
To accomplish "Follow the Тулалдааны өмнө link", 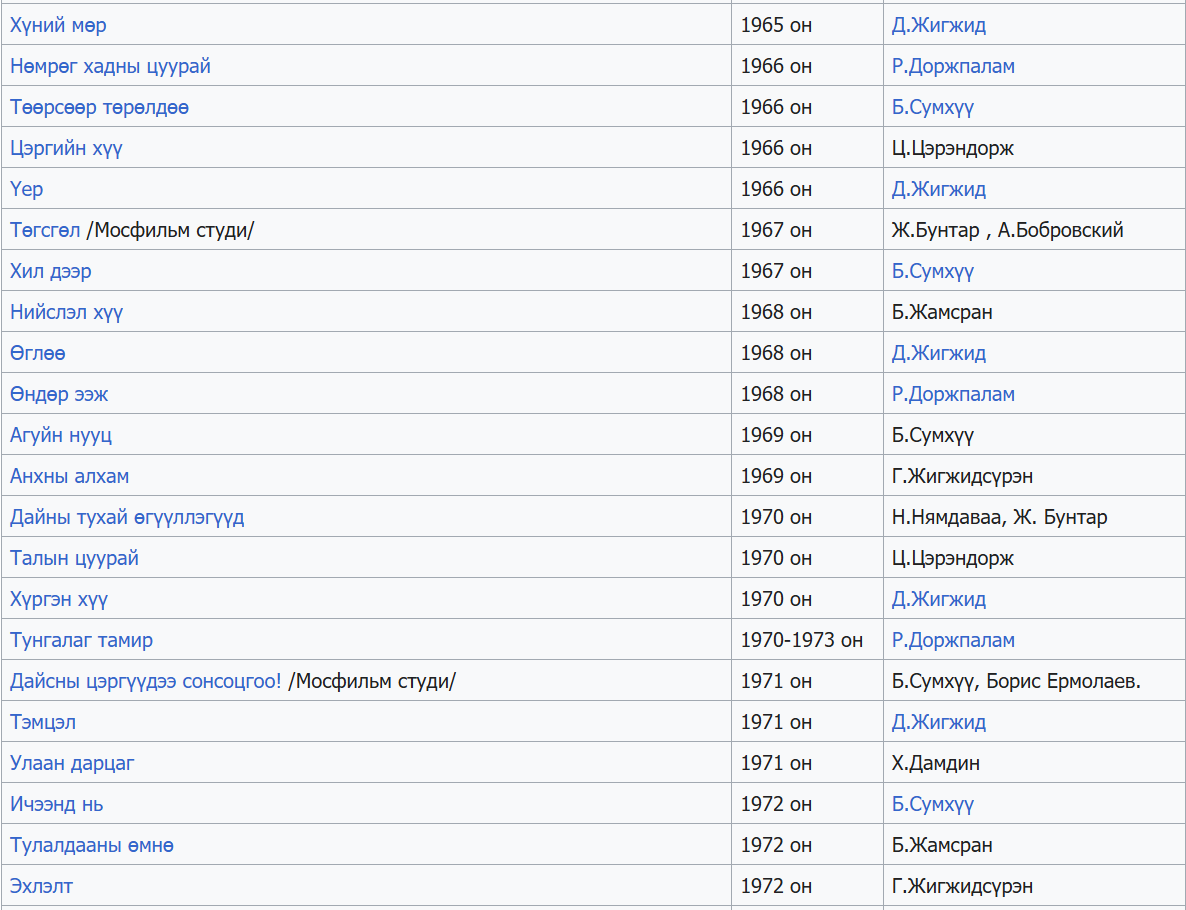I will [92, 844].
